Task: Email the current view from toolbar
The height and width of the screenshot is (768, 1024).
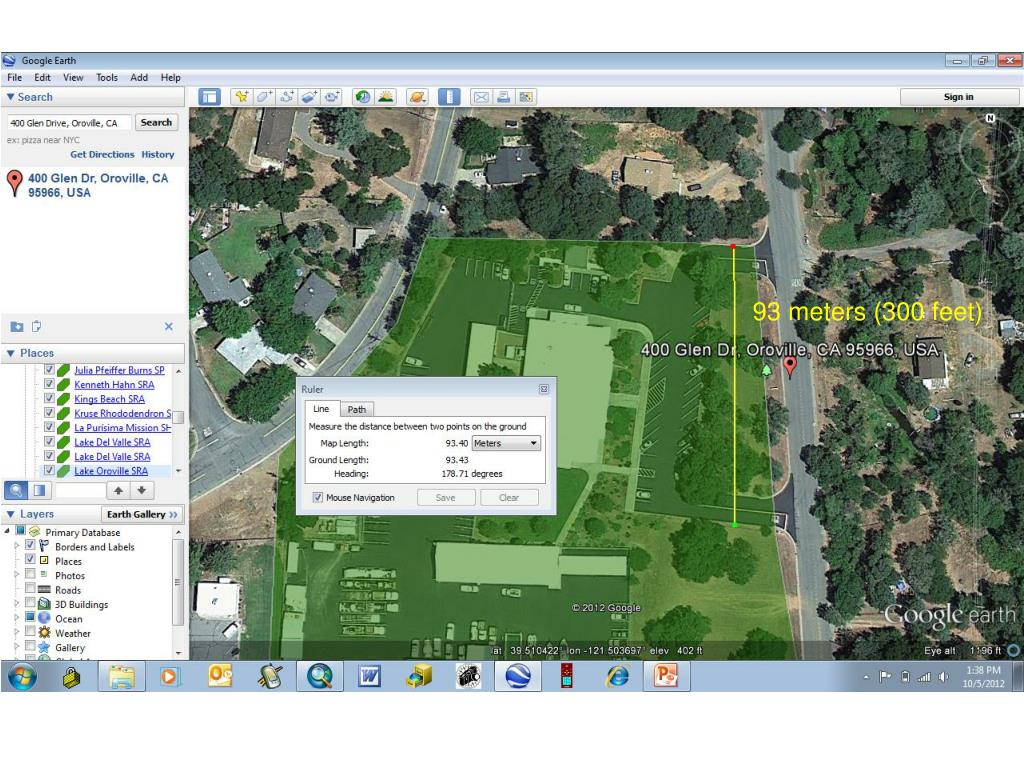Action: 481,97
